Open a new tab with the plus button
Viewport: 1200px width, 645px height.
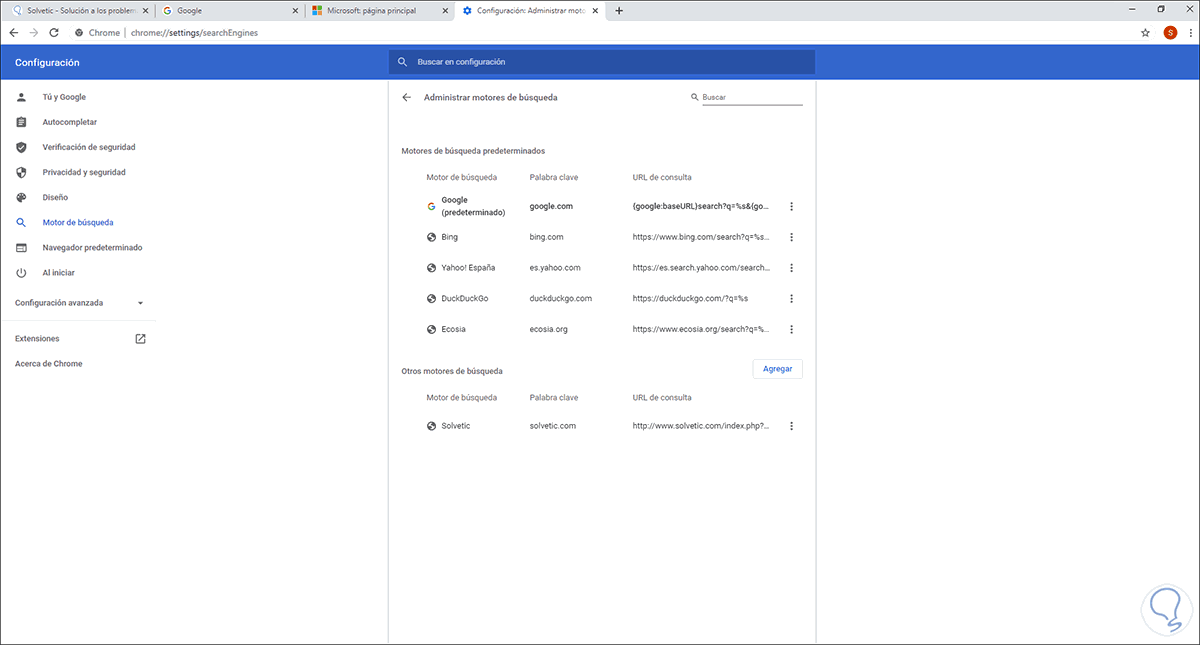click(619, 10)
